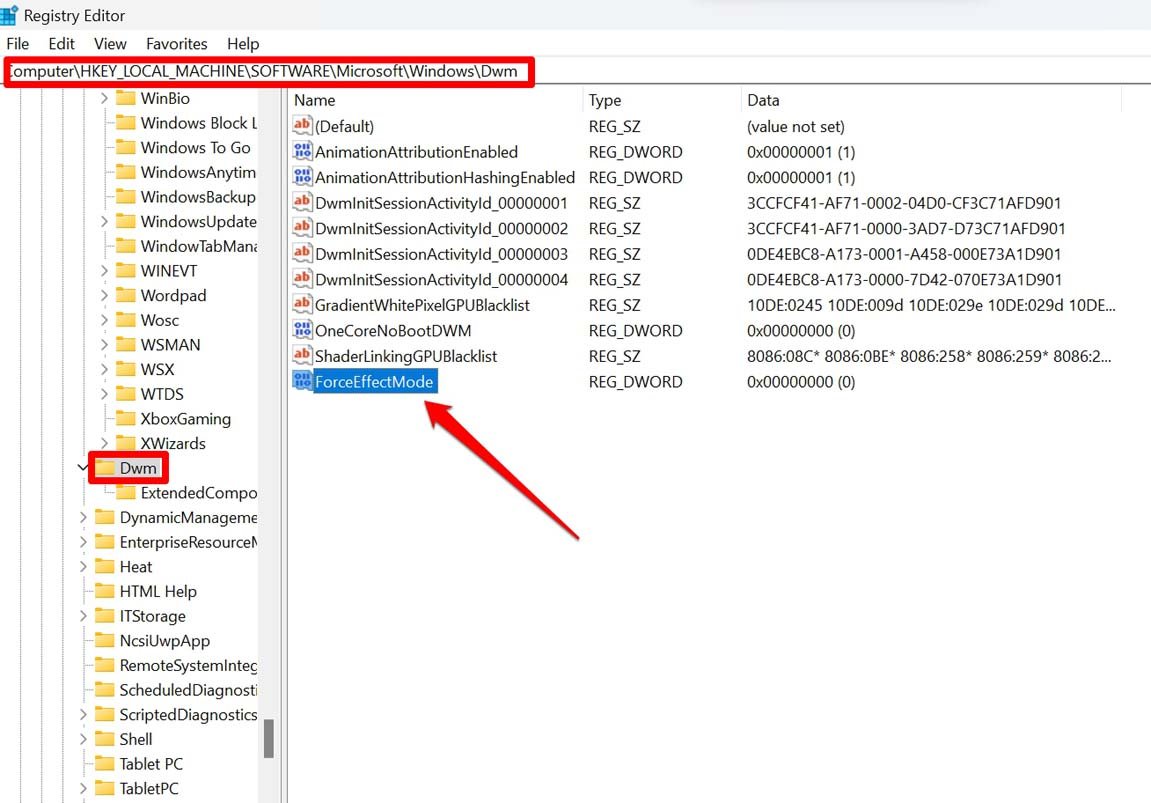Expand the Shell tree node
The width and height of the screenshot is (1151, 803).
(84, 738)
